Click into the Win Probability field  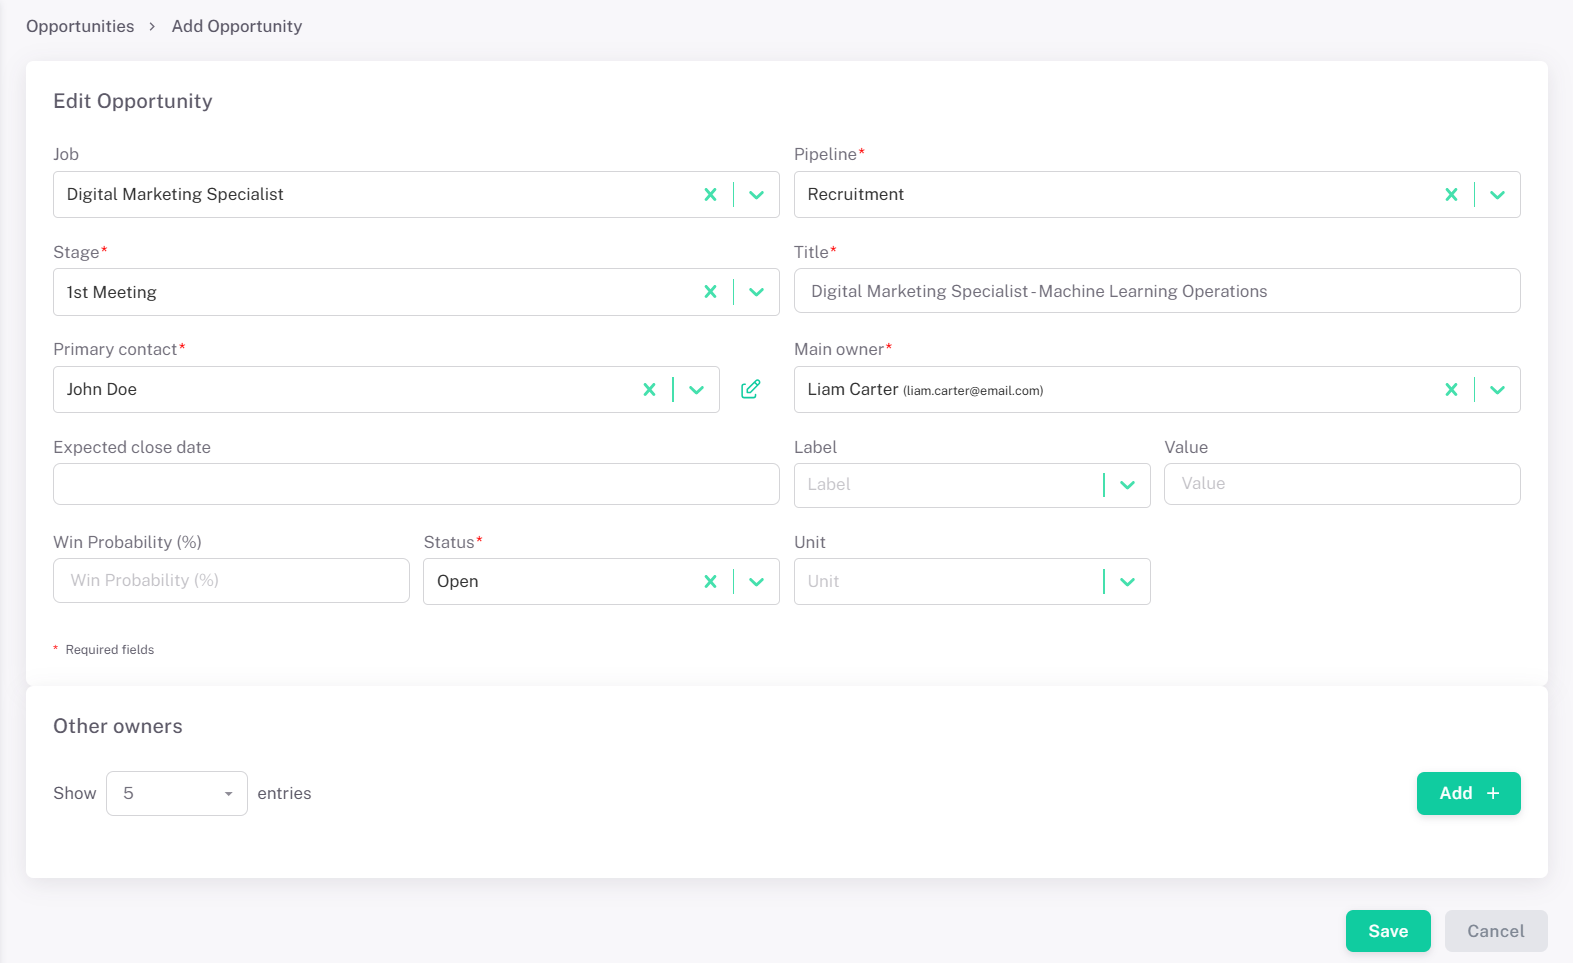[231, 581]
